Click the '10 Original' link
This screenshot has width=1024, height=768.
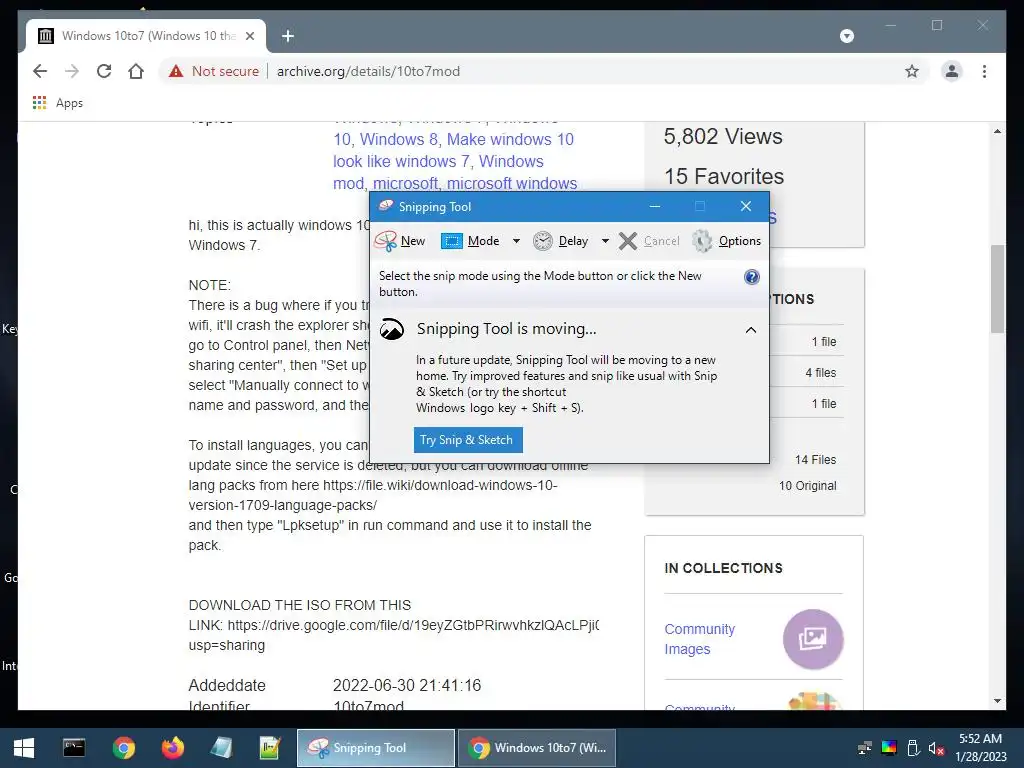807,486
